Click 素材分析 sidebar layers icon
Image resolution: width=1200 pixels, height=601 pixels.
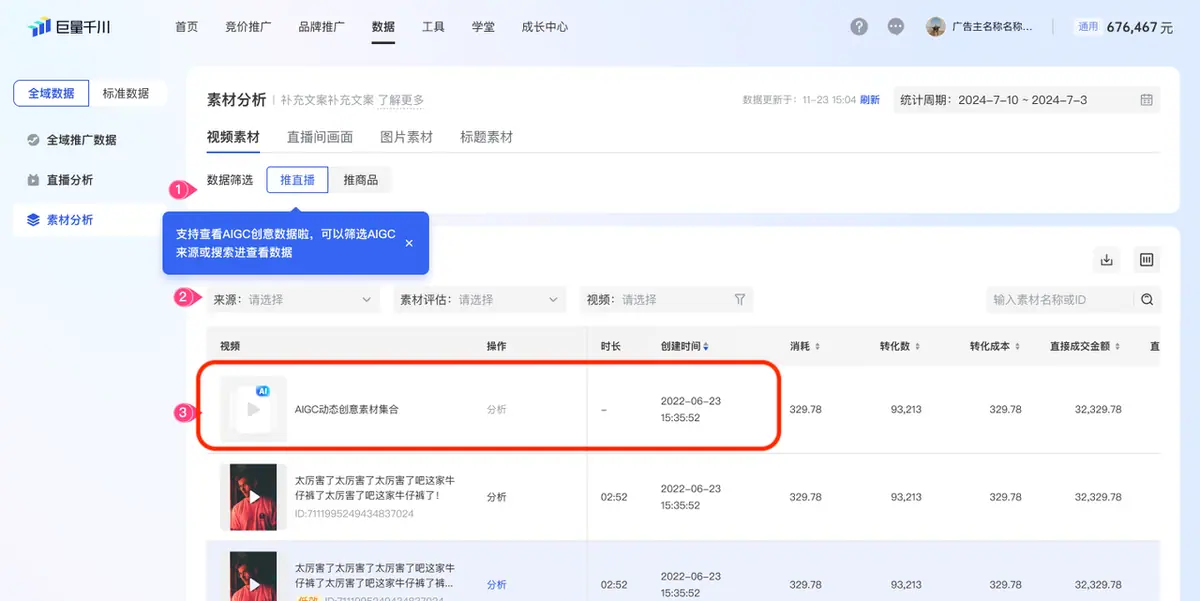pyautogui.click(x=33, y=220)
